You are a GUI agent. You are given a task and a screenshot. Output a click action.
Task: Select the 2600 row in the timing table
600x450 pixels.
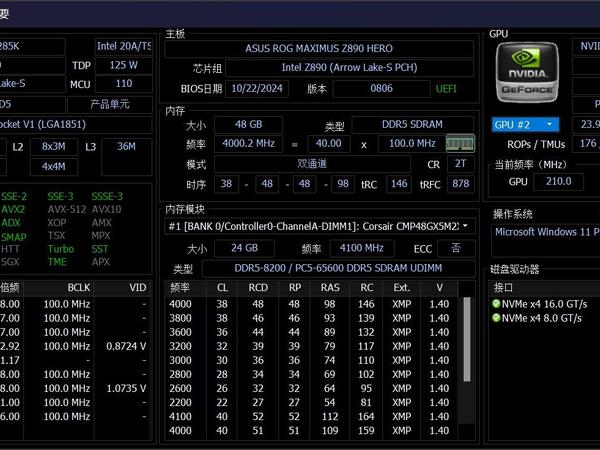tap(311, 388)
